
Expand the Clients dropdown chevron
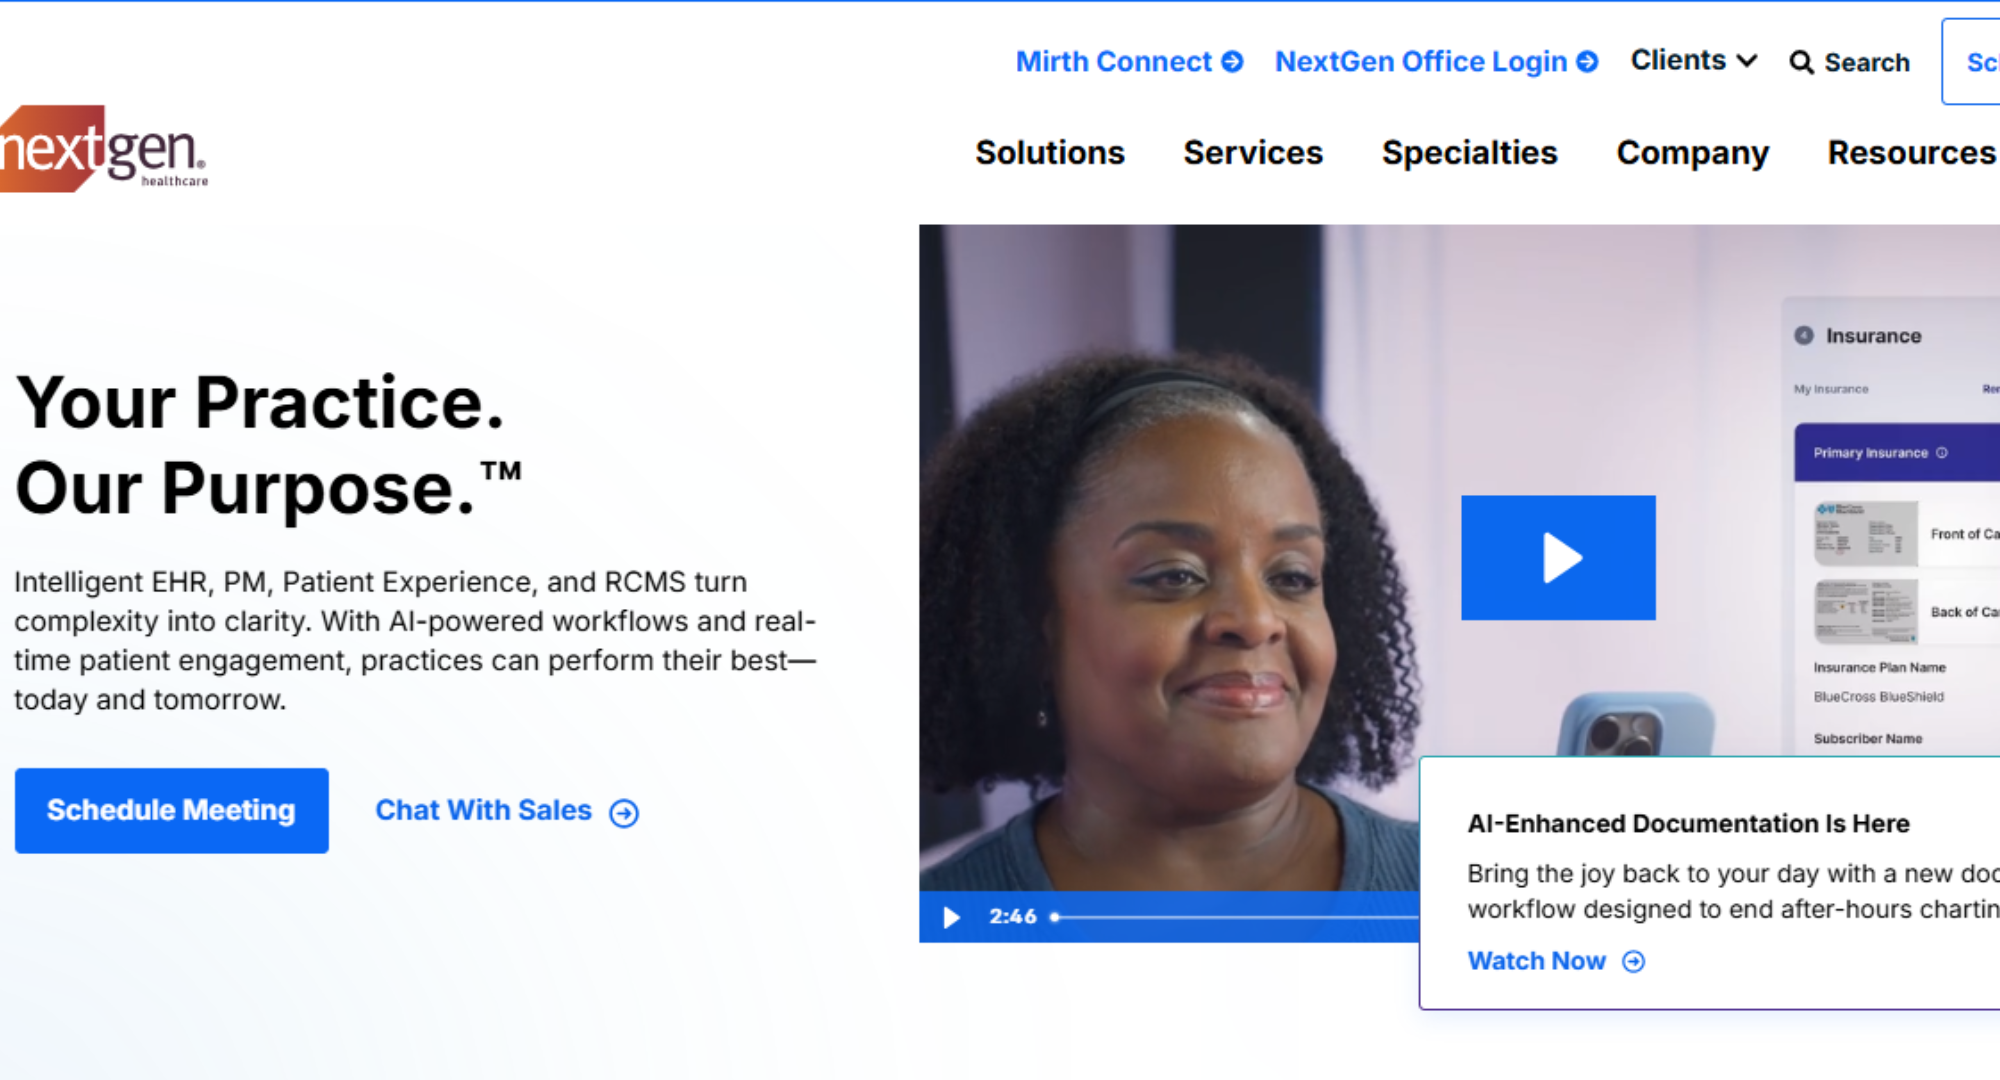coord(1747,61)
